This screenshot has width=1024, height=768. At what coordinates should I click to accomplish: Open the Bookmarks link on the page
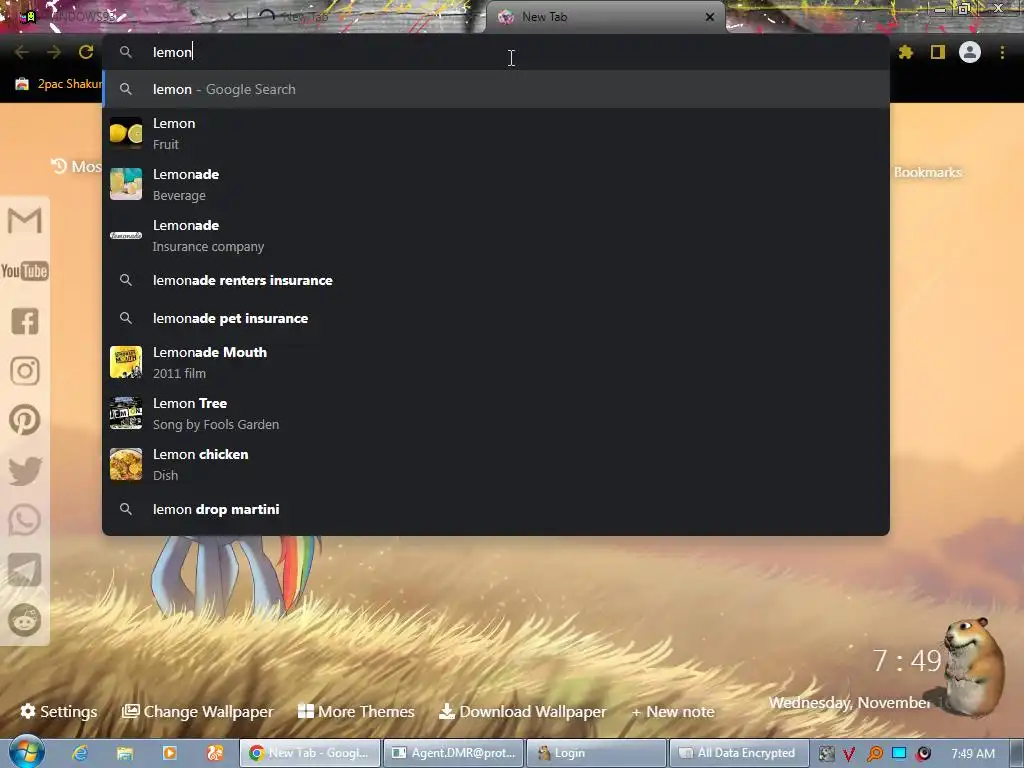[928, 172]
